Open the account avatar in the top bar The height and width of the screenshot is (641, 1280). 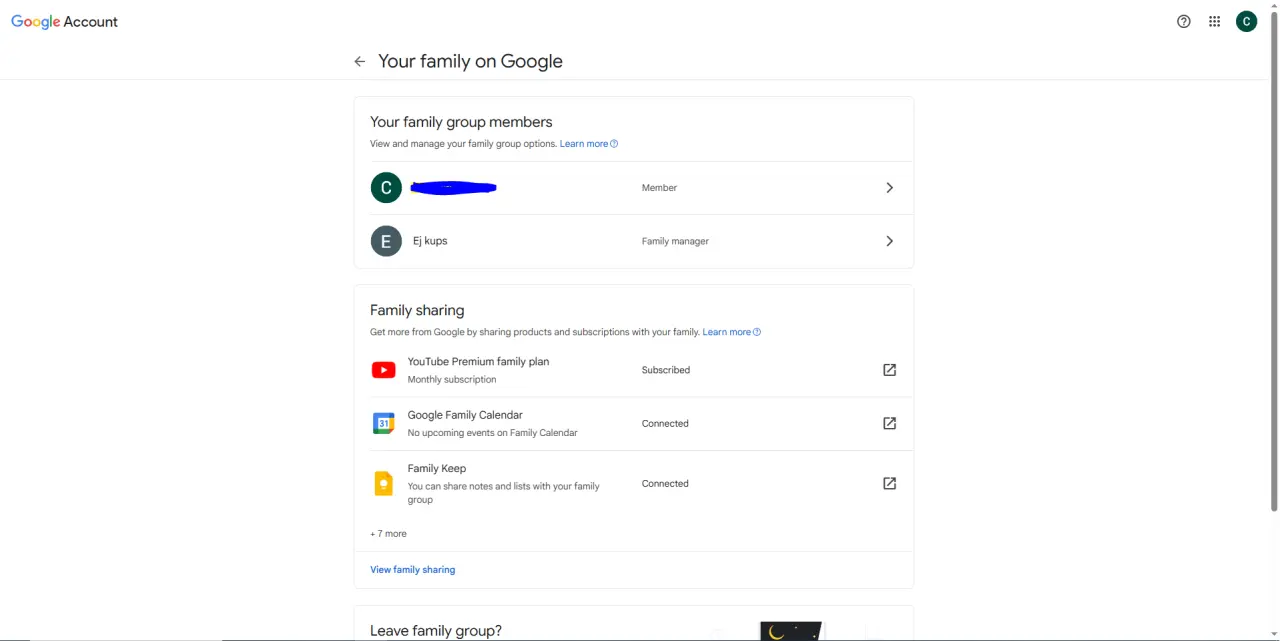(x=1246, y=22)
